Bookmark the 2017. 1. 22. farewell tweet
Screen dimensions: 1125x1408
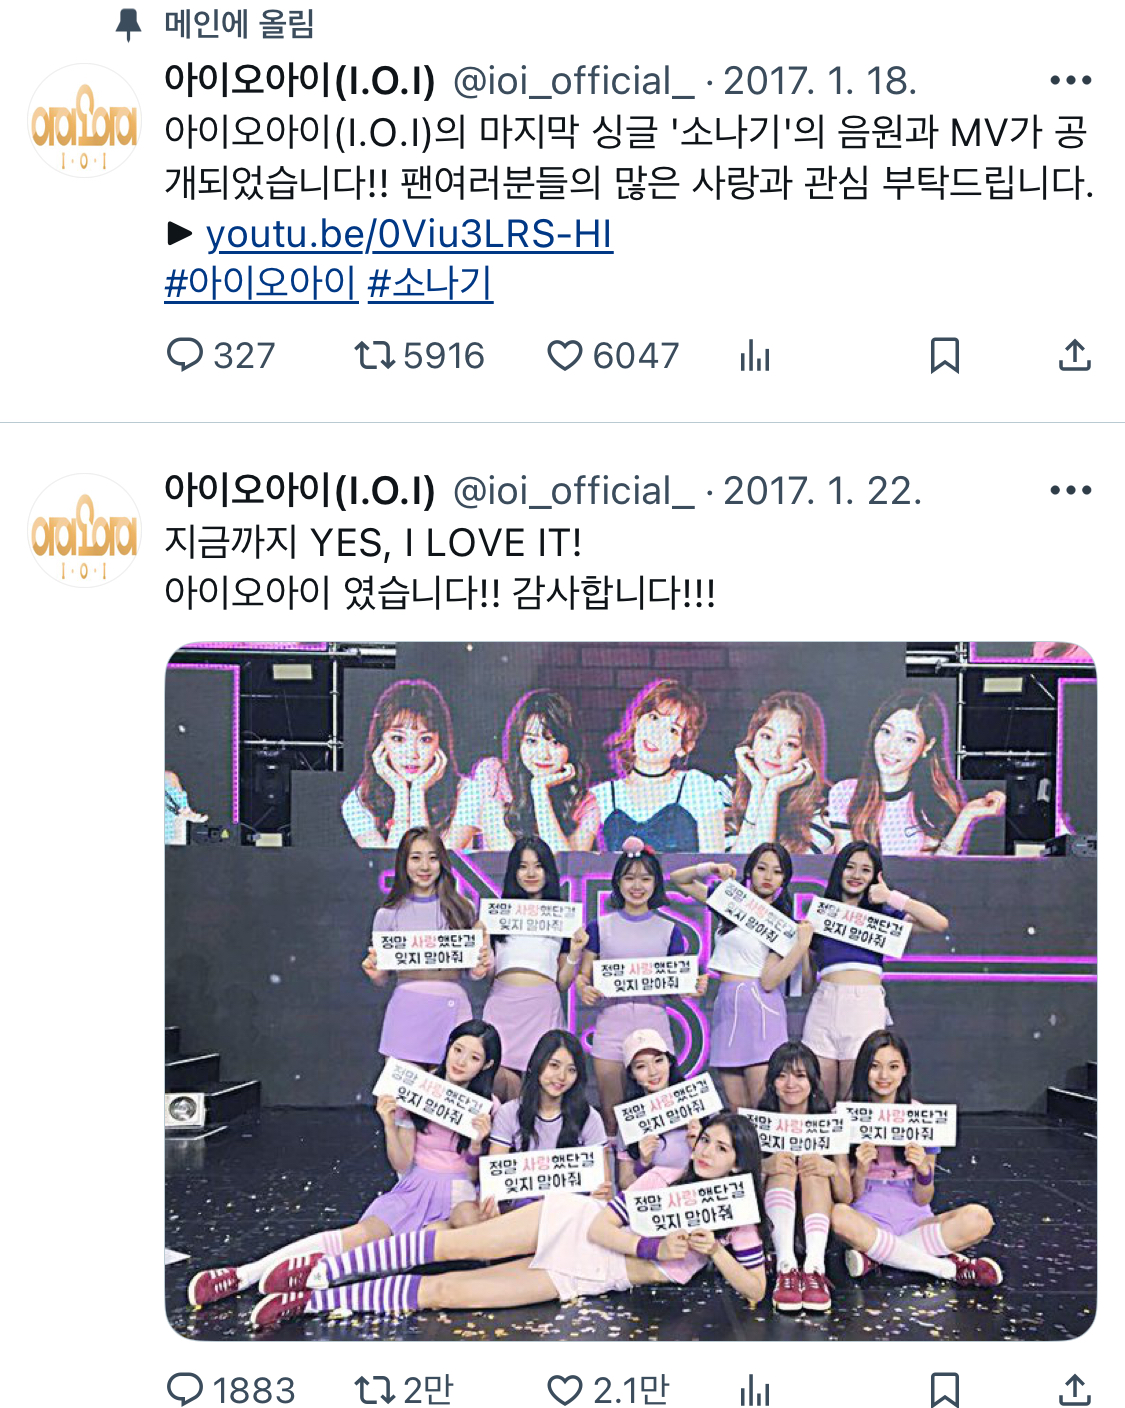(x=945, y=1390)
